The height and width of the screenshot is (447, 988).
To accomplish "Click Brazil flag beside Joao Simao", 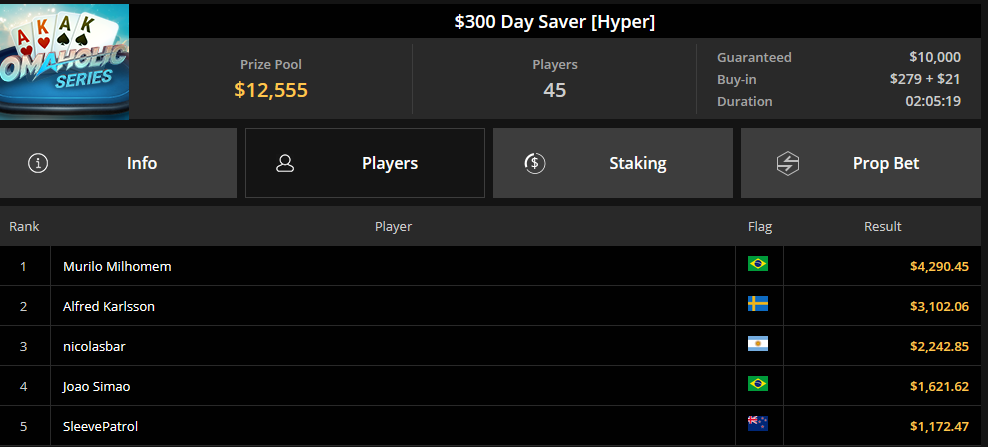I will click(757, 383).
